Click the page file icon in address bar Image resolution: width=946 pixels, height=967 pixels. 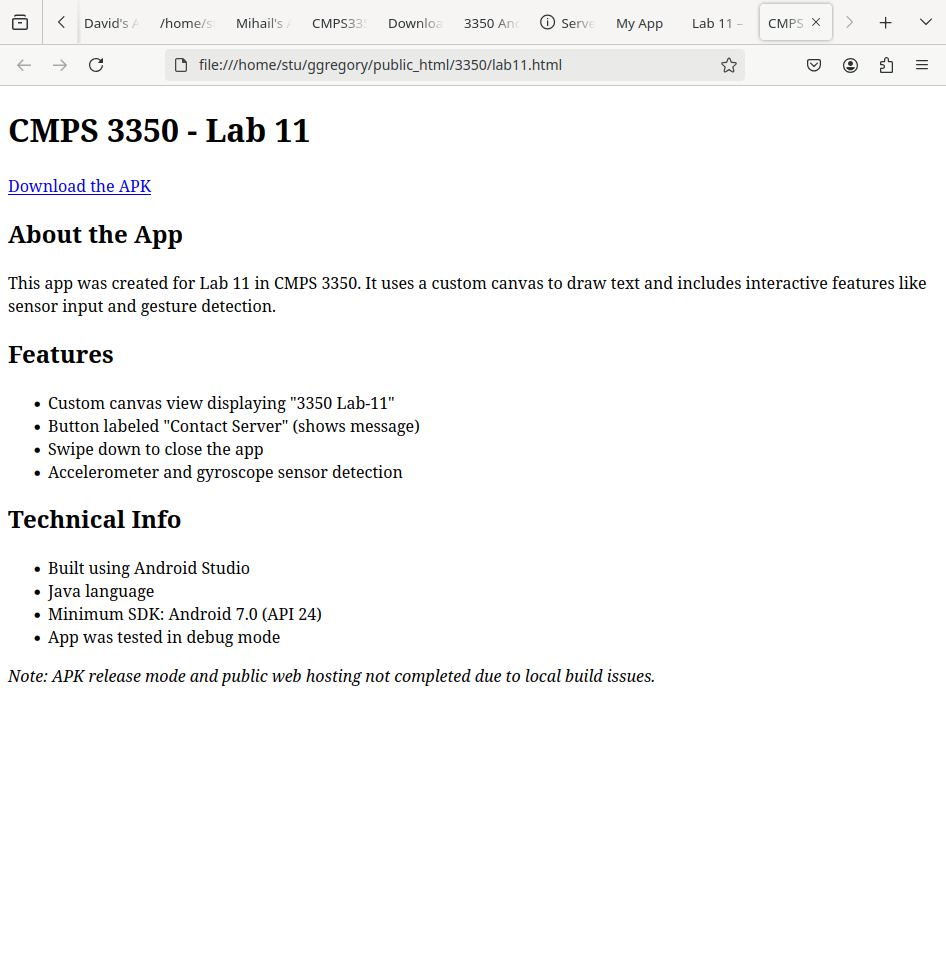[181, 65]
